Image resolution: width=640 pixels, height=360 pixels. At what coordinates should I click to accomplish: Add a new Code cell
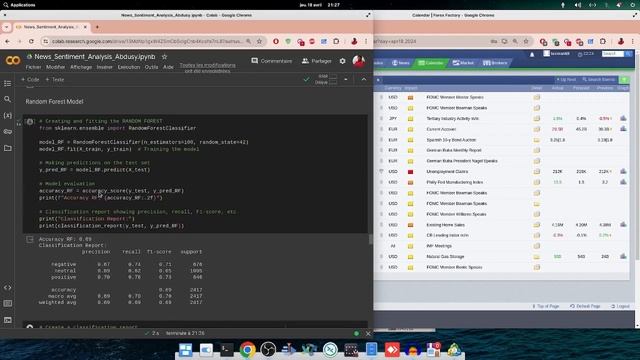(30, 80)
